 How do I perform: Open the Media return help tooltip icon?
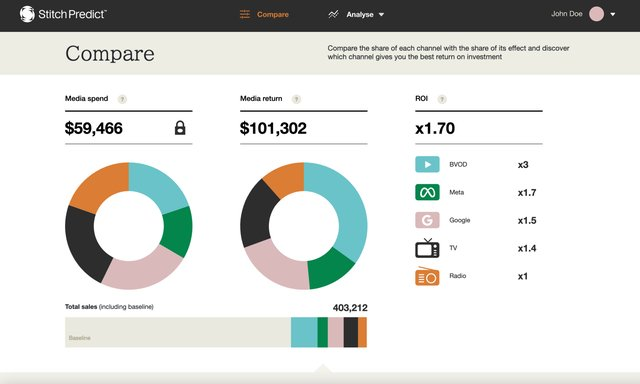click(x=296, y=99)
